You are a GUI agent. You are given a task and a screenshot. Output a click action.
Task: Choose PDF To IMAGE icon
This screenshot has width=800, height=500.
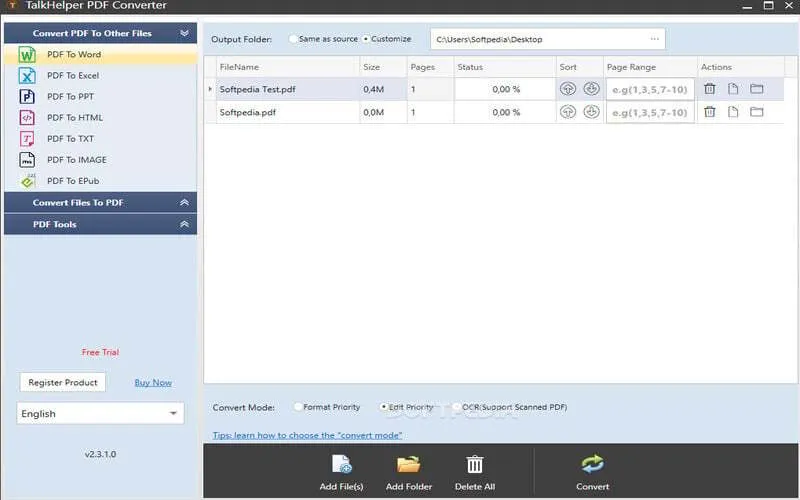point(27,160)
